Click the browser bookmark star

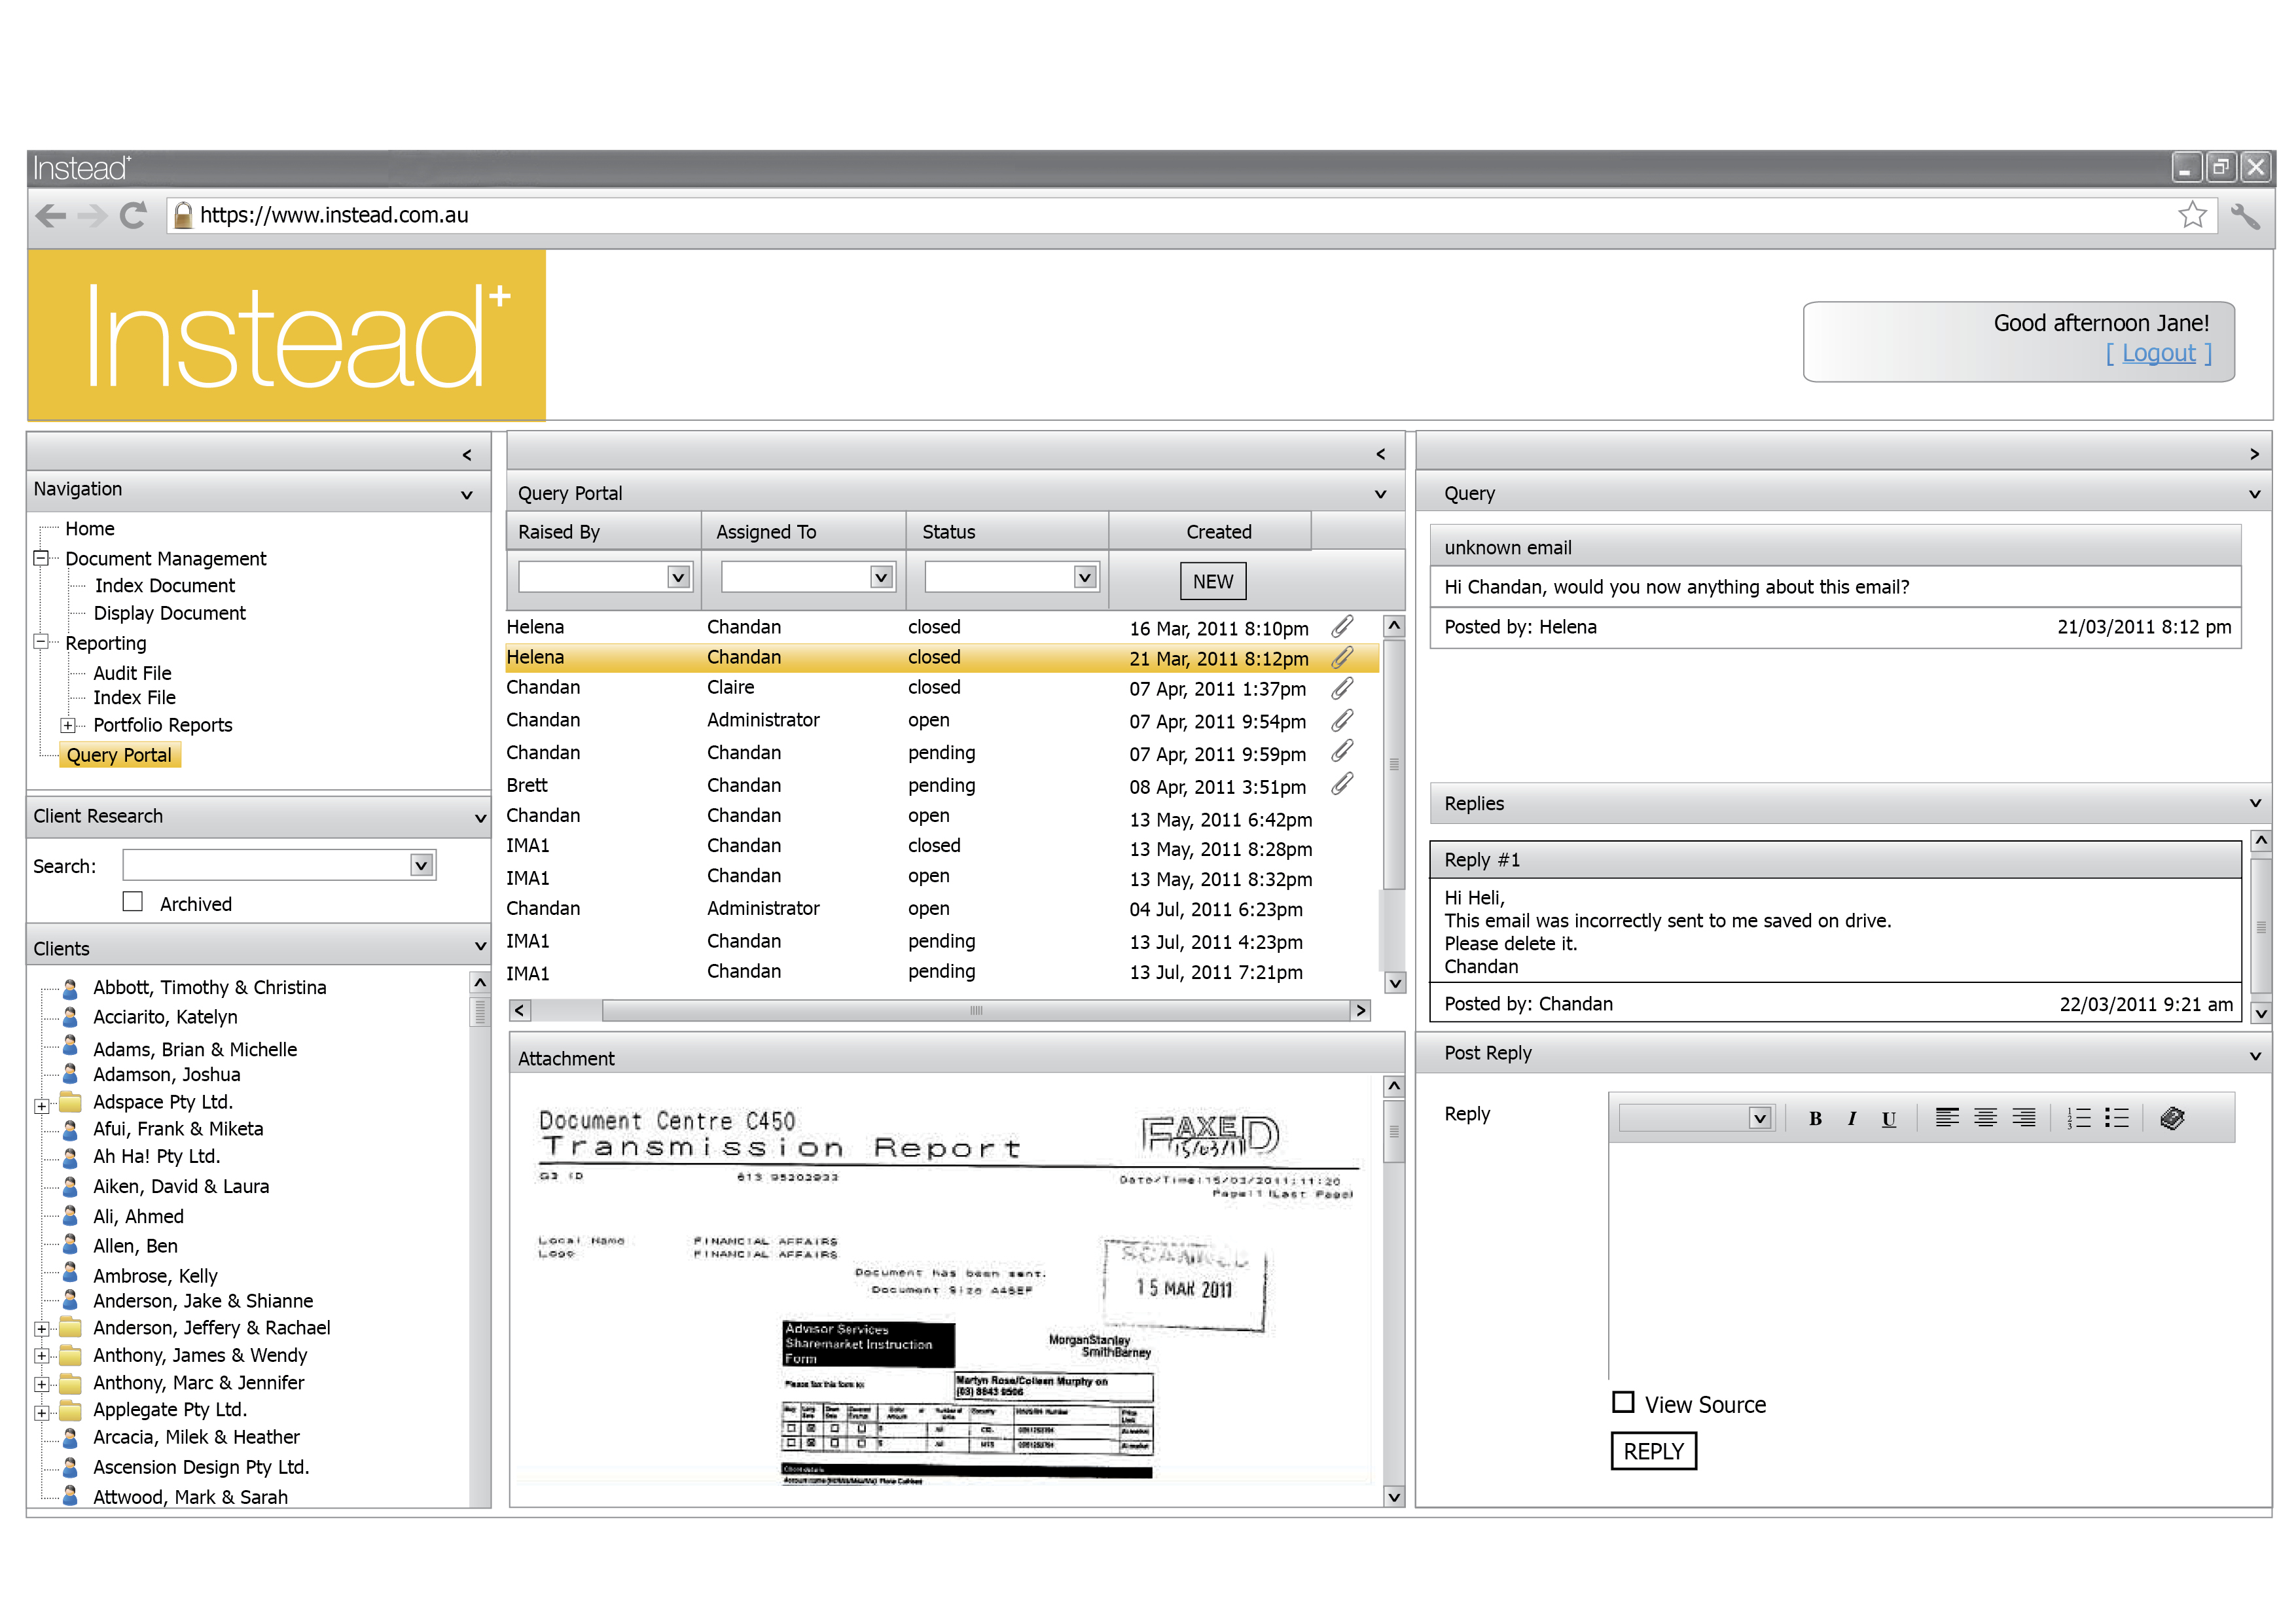(x=2192, y=215)
